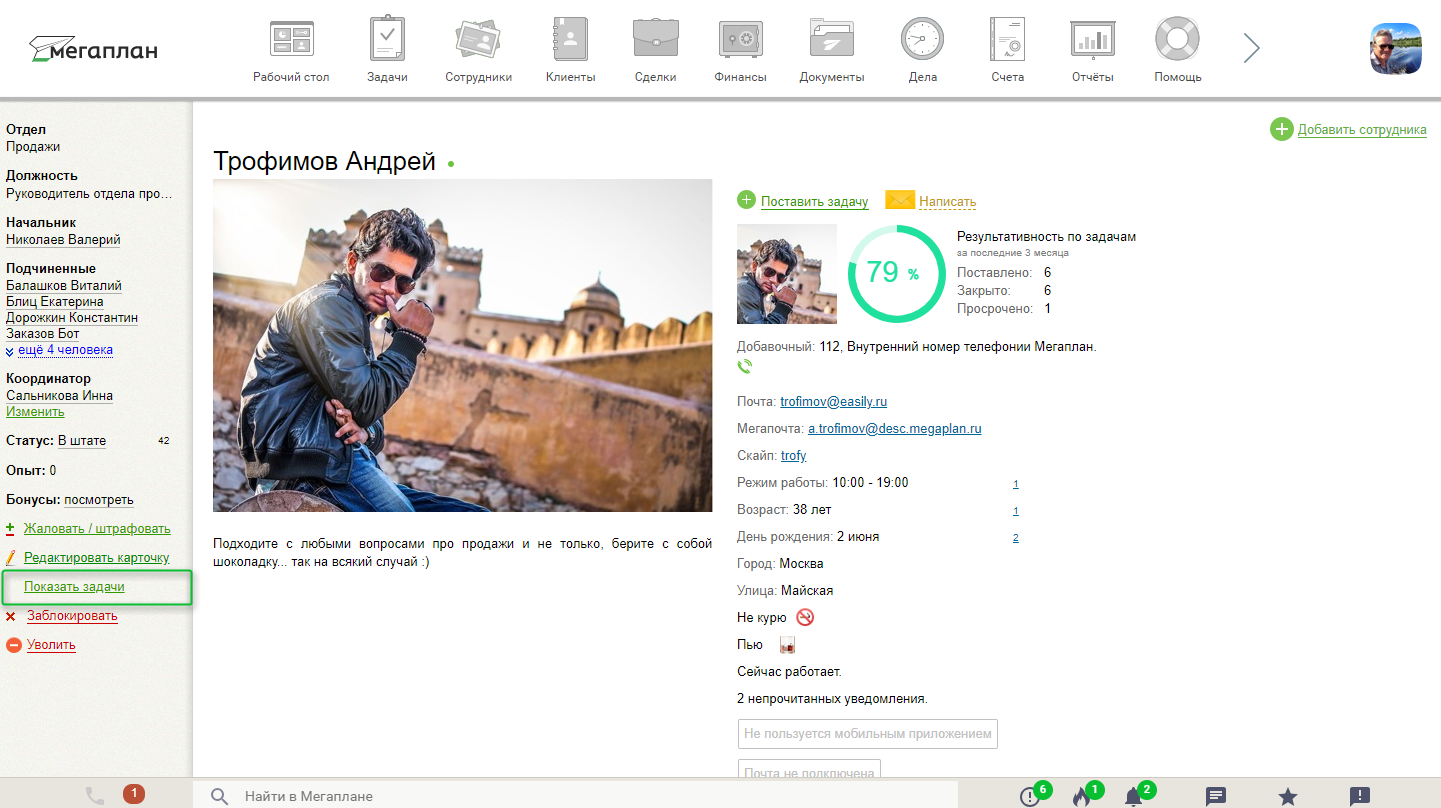Click the green phone call icon
Viewport: 1441px width, 808px height.
744,367
